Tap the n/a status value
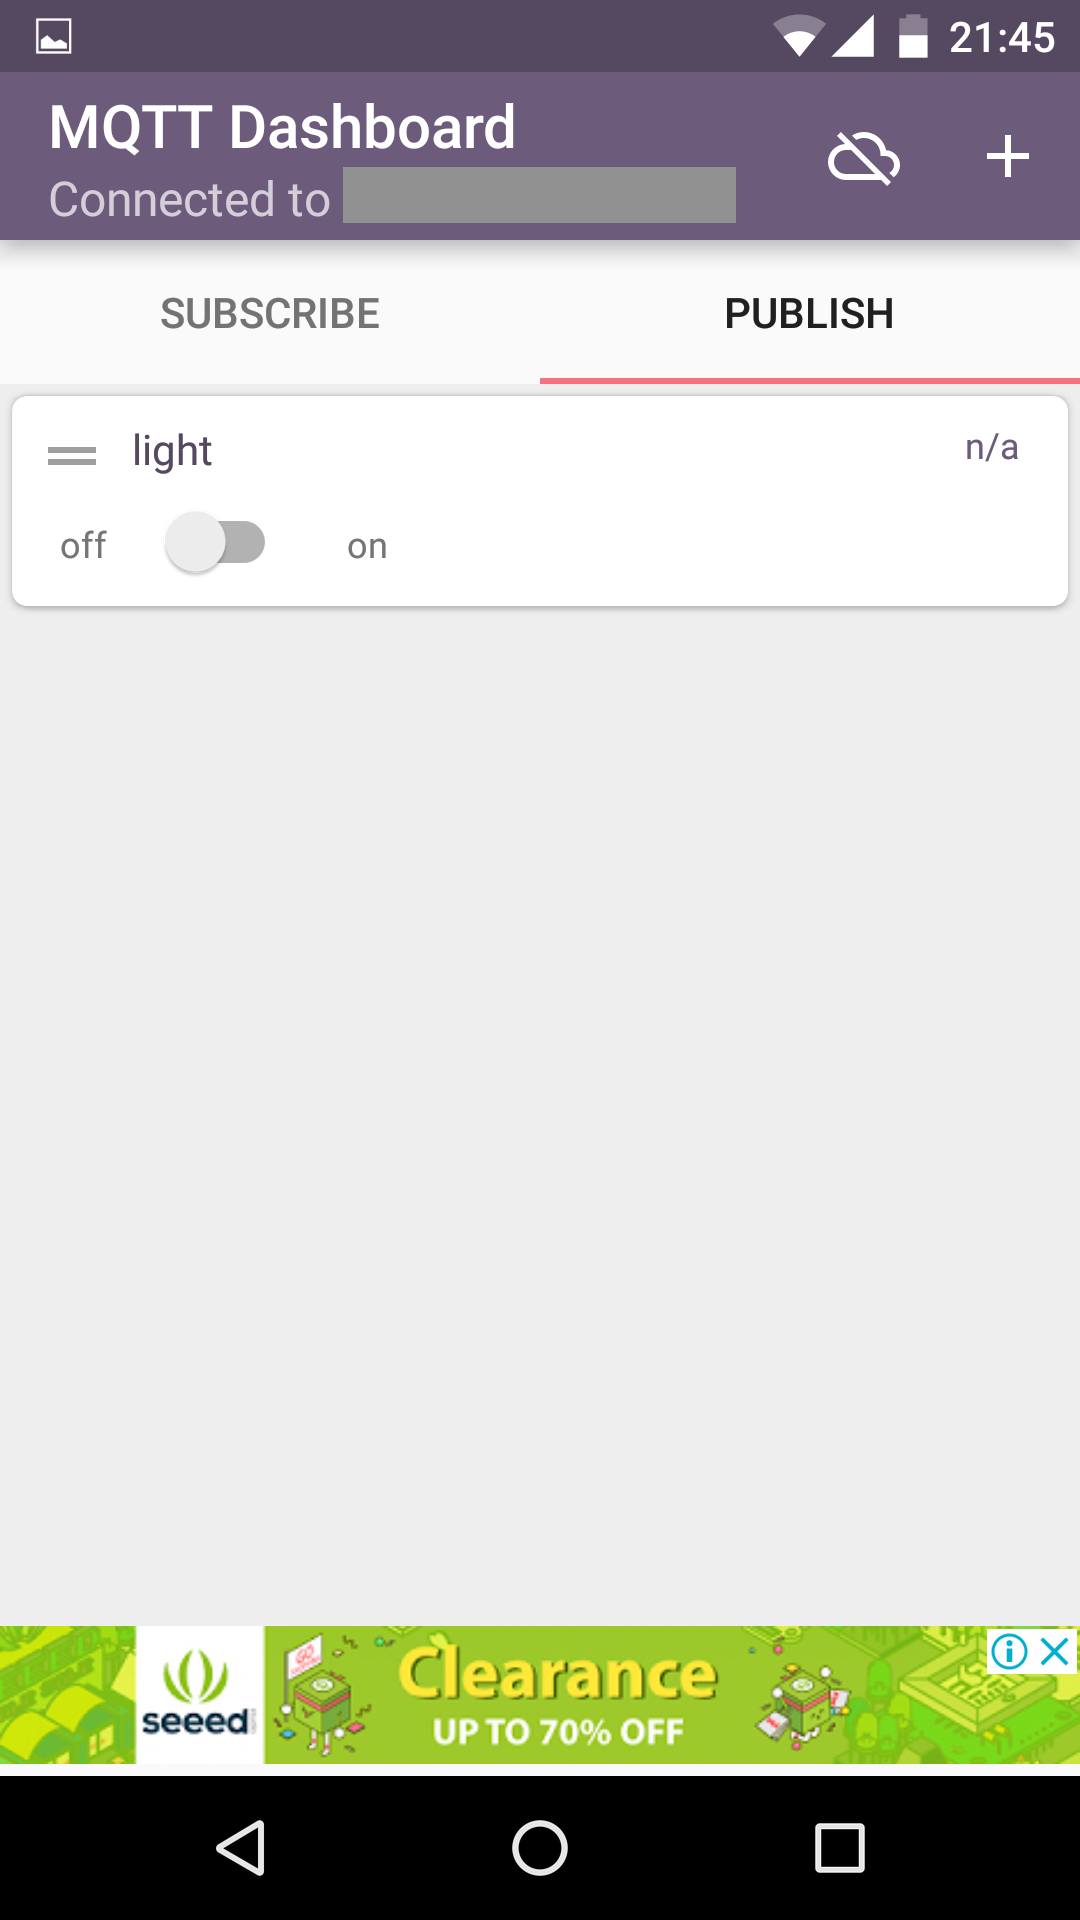 [991, 447]
